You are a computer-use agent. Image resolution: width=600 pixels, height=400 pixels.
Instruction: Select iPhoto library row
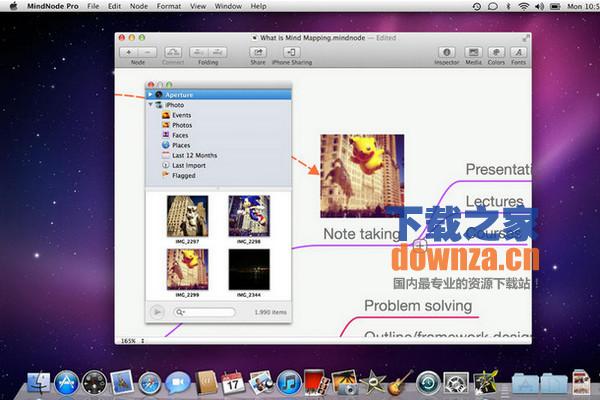coord(218,105)
